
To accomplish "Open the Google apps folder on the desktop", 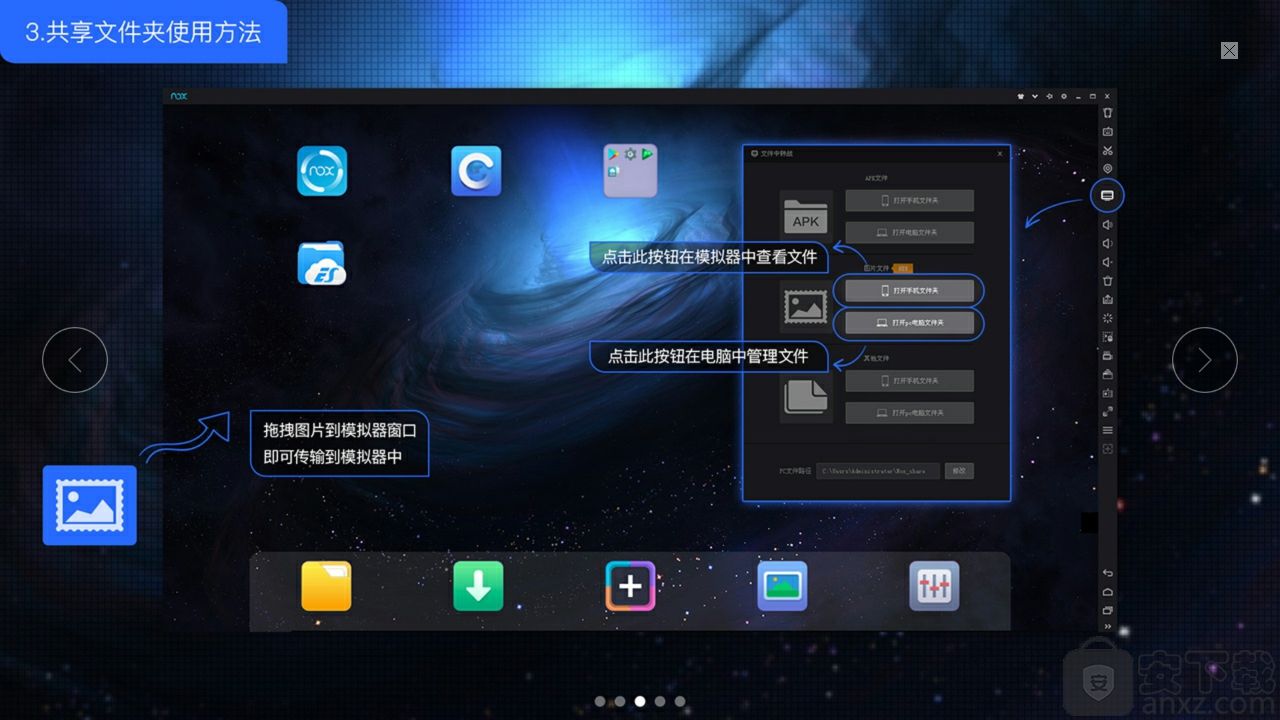I will (x=630, y=171).
